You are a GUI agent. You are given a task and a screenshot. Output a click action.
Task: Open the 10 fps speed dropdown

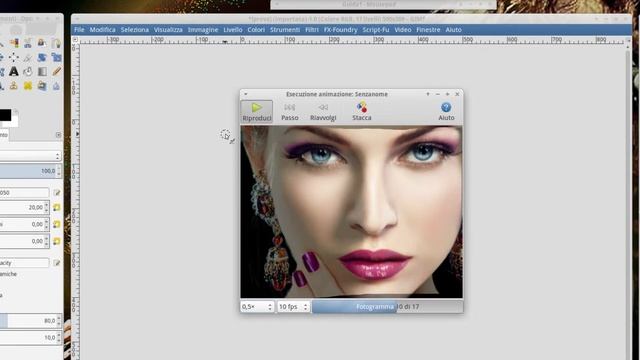[293, 307]
